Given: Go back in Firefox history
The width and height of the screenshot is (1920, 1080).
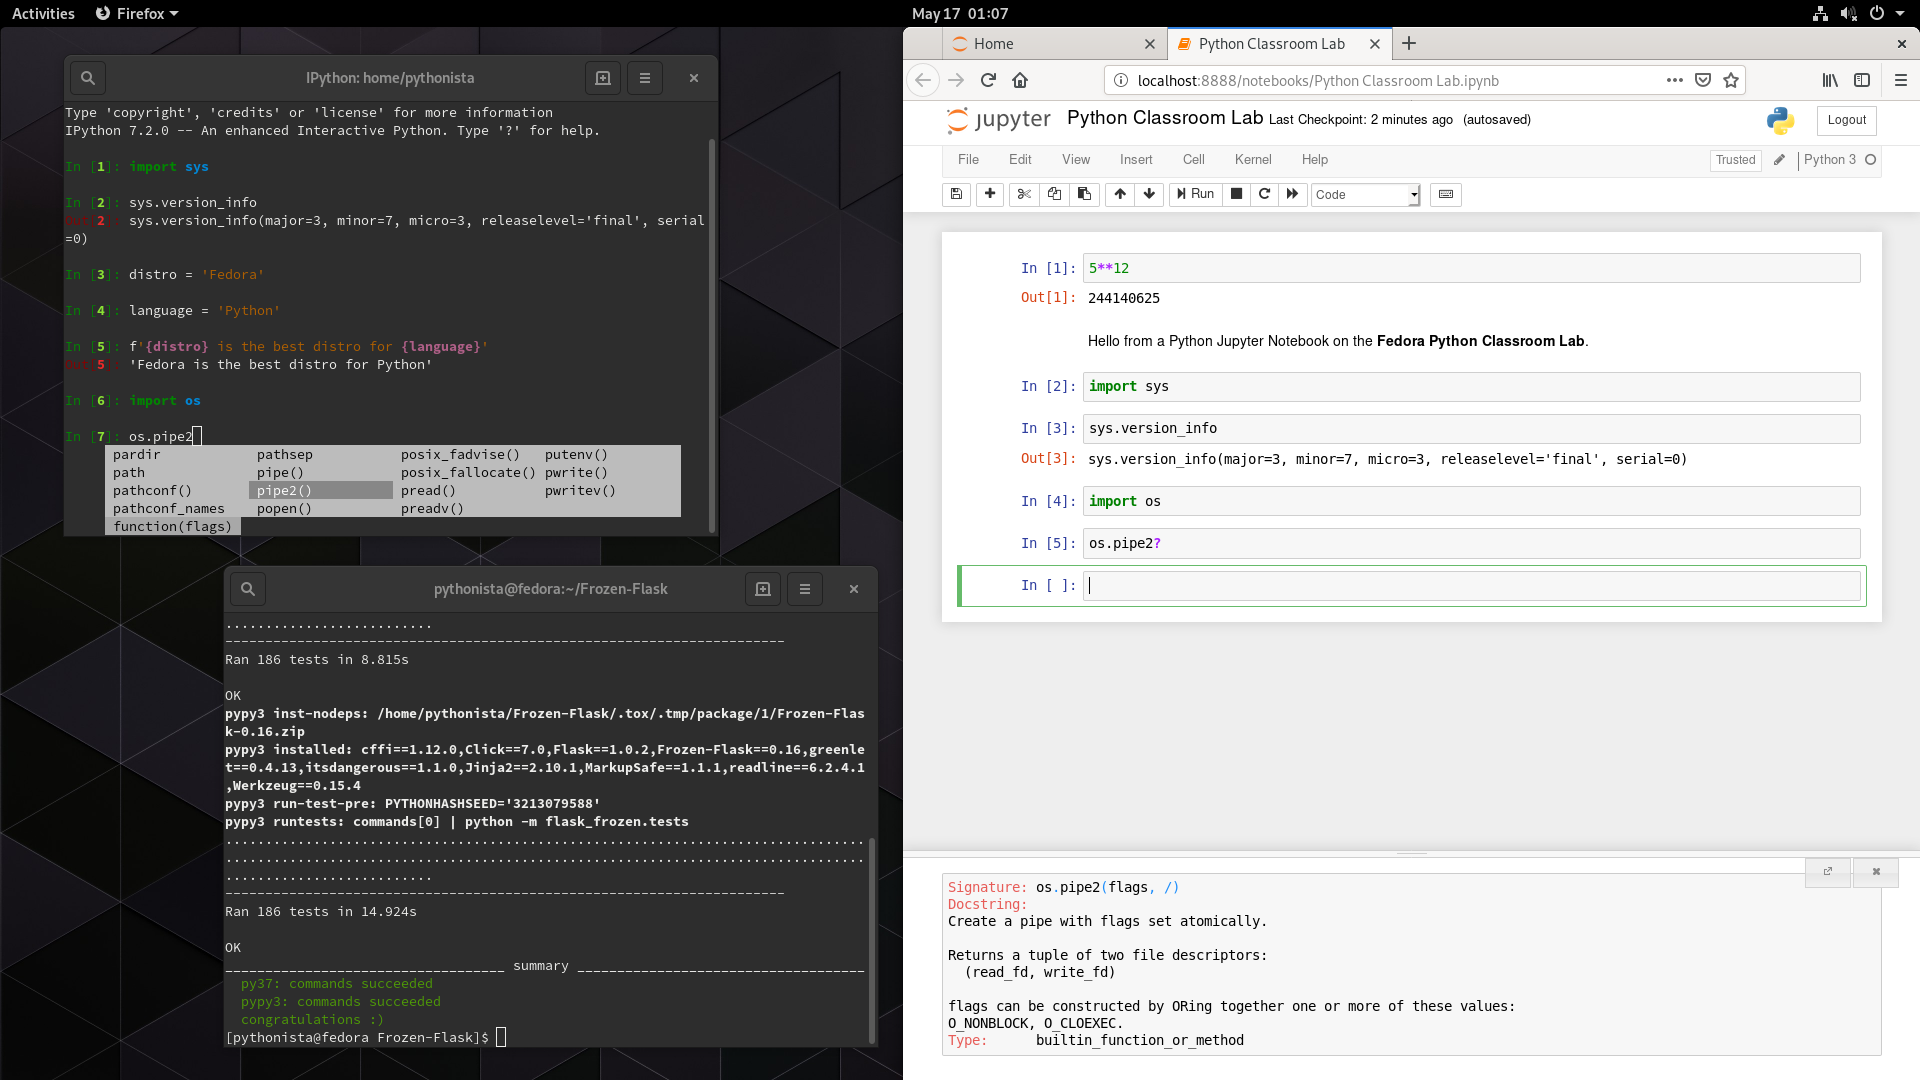Looking at the screenshot, I should point(923,80).
